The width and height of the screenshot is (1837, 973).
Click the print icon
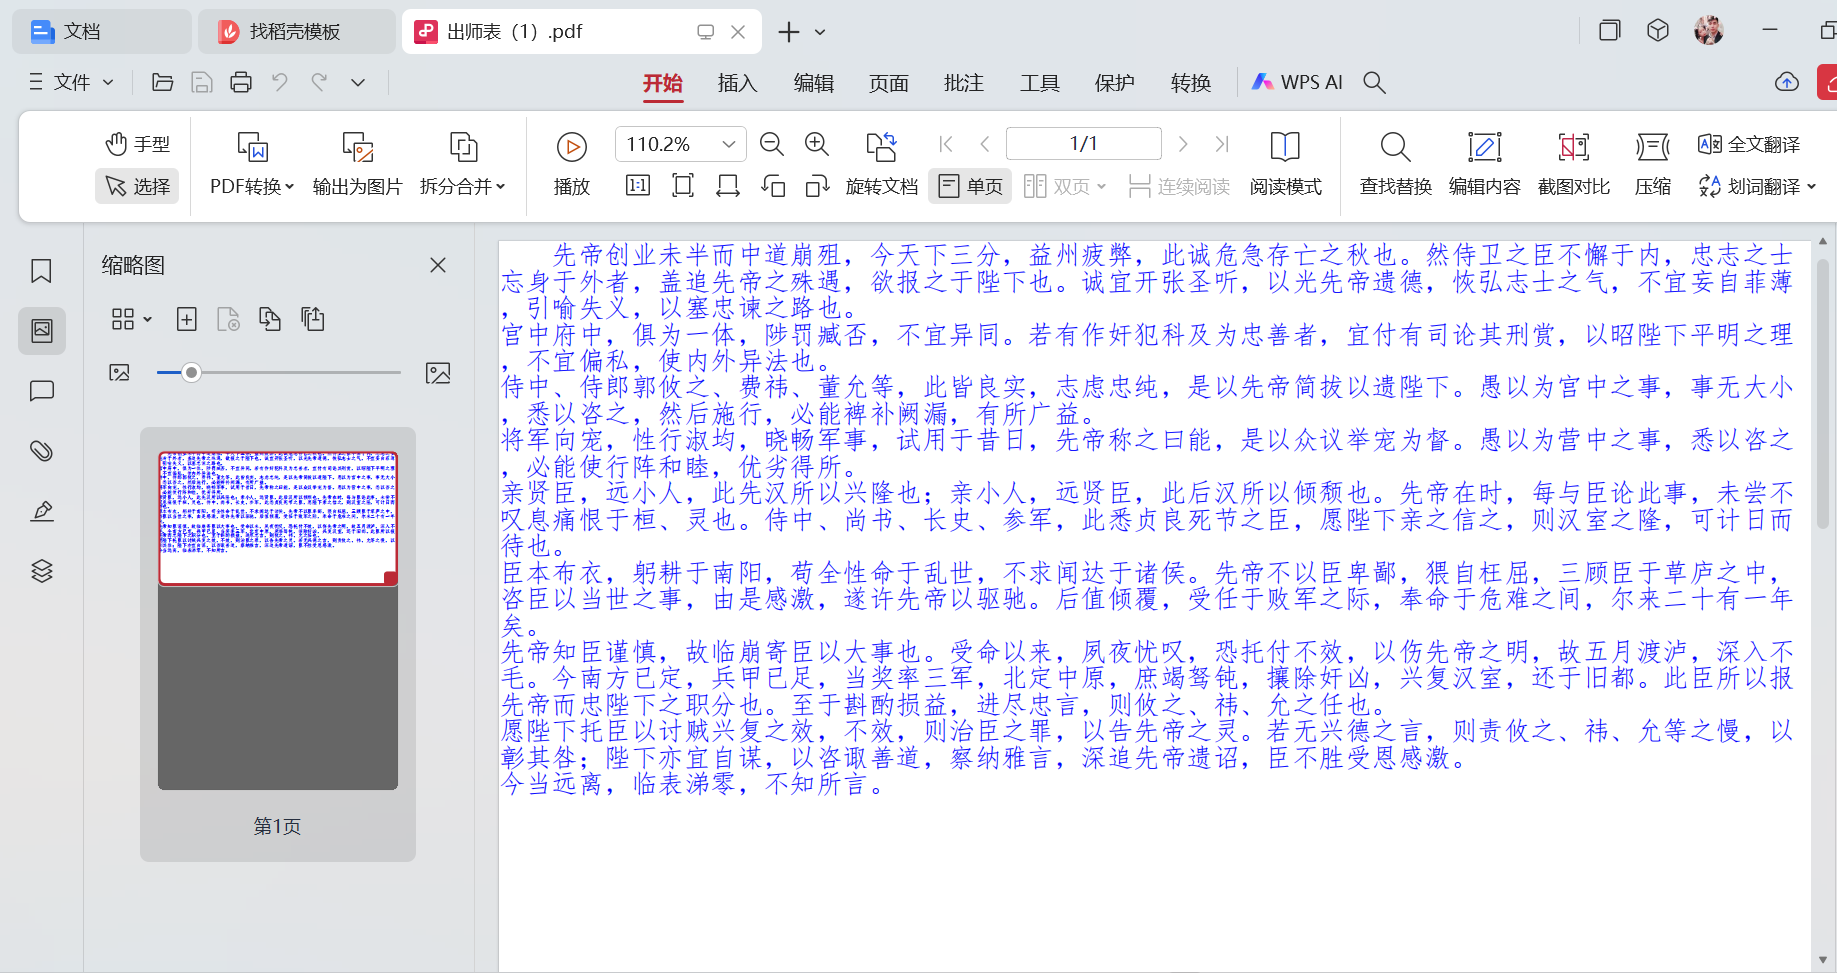[241, 82]
